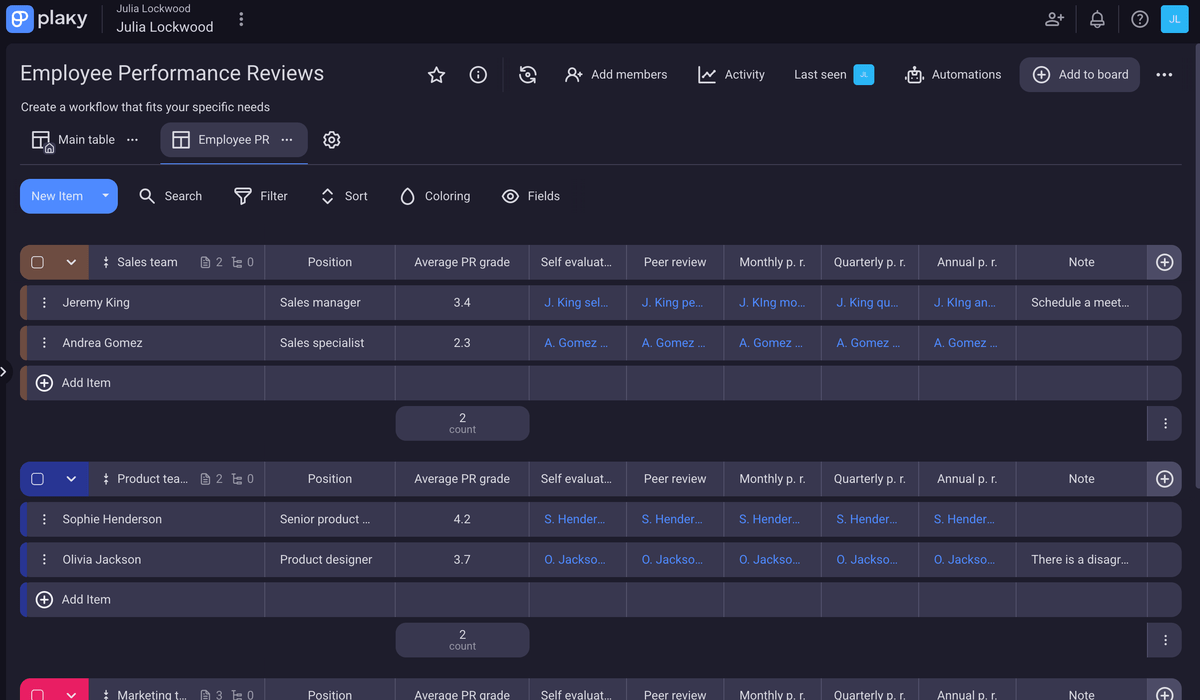
Task: Open the help question mark icon
Action: click(1139, 19)
